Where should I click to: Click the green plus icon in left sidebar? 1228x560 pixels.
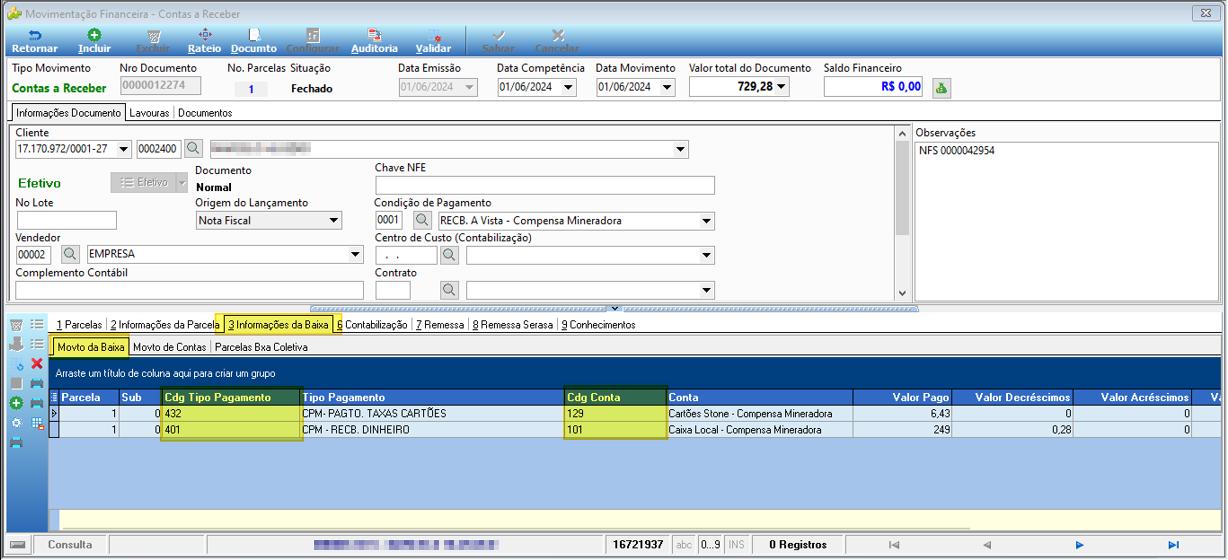click(16, 403)
